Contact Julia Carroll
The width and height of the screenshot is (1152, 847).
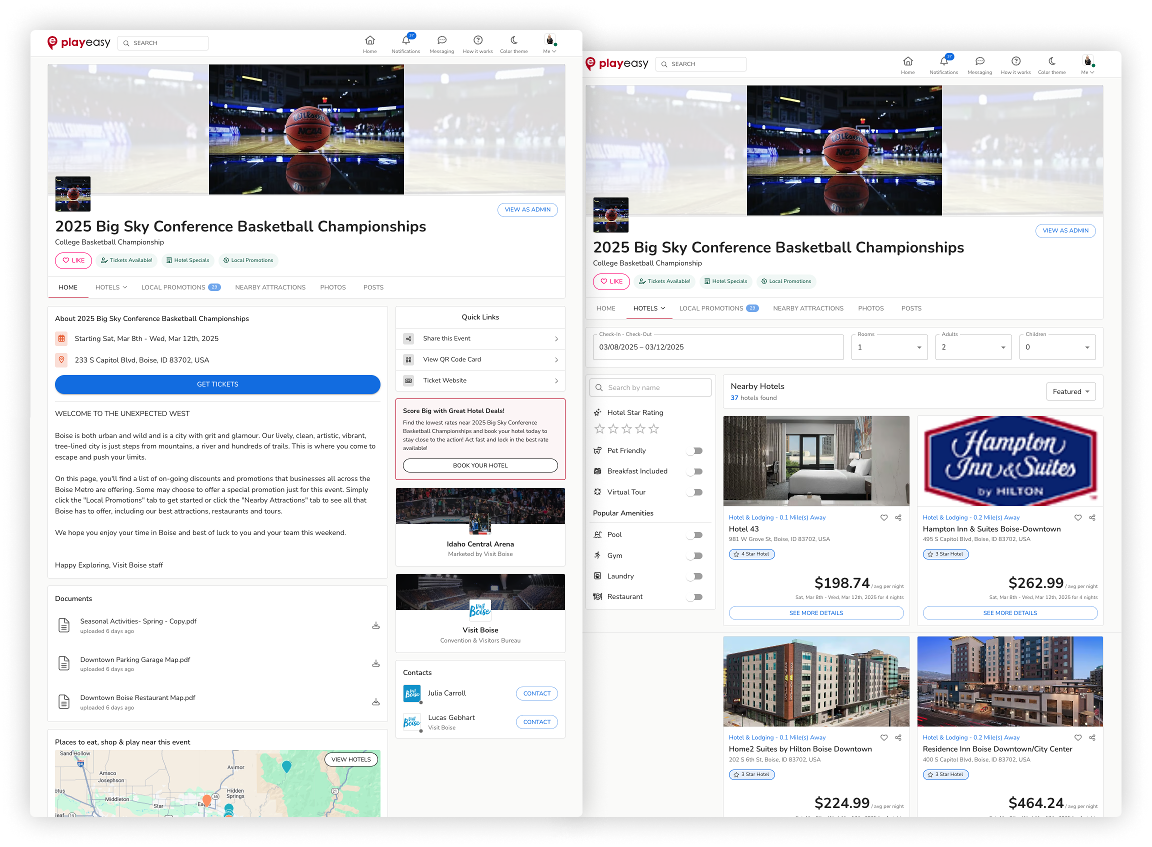click(537, 693)
